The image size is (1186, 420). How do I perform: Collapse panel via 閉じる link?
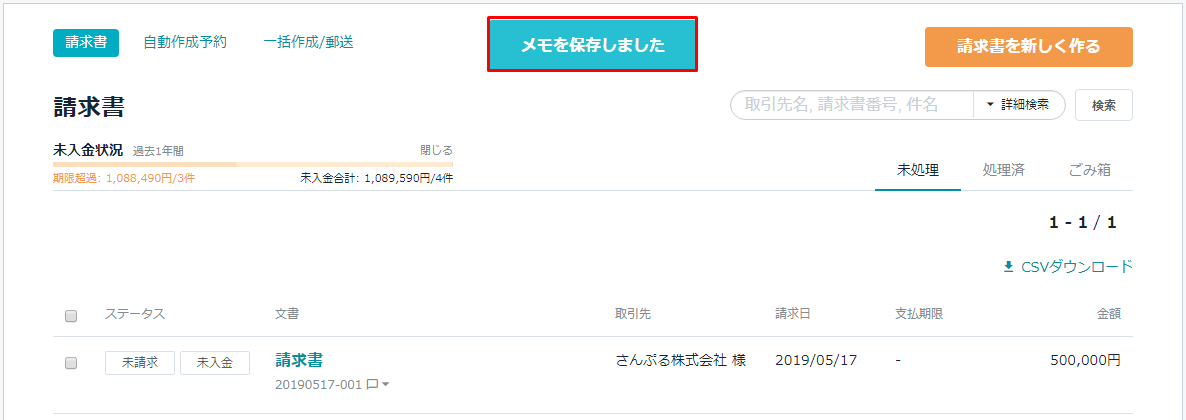(x=436, y=150)
